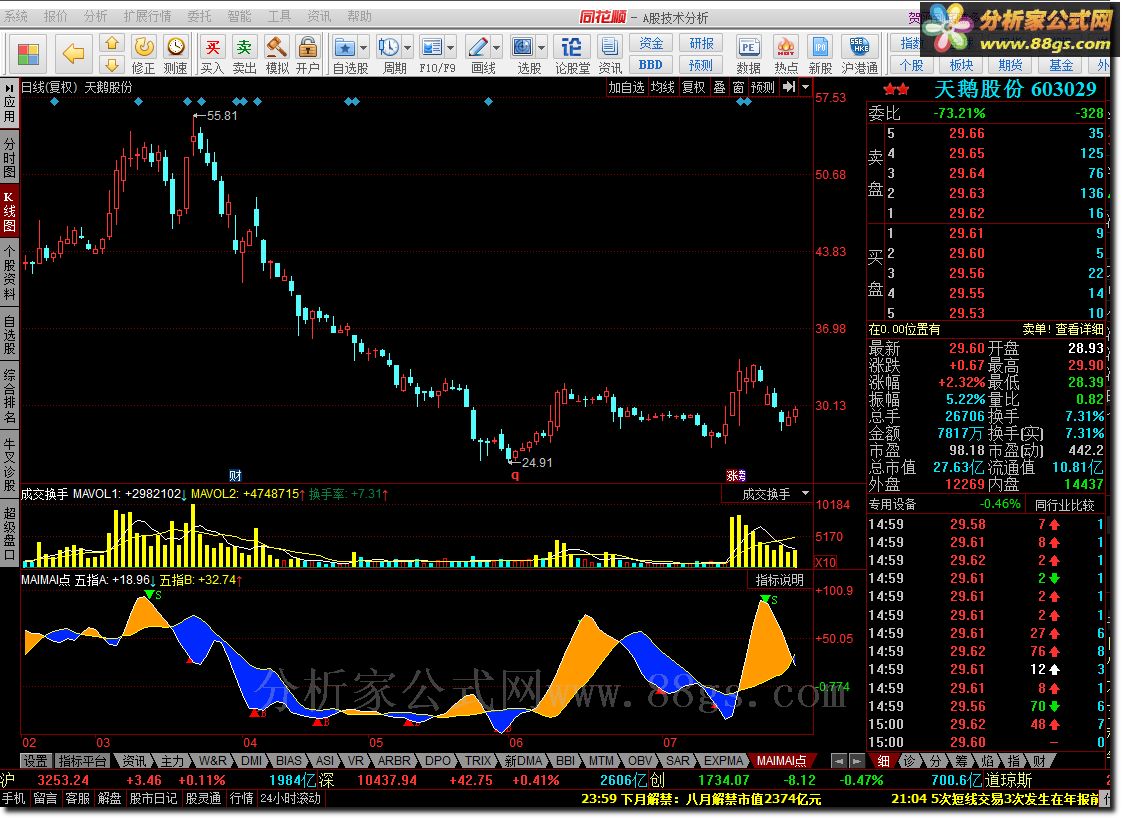Switch sidebar to 分时图 intraday view

coord(9,157)
